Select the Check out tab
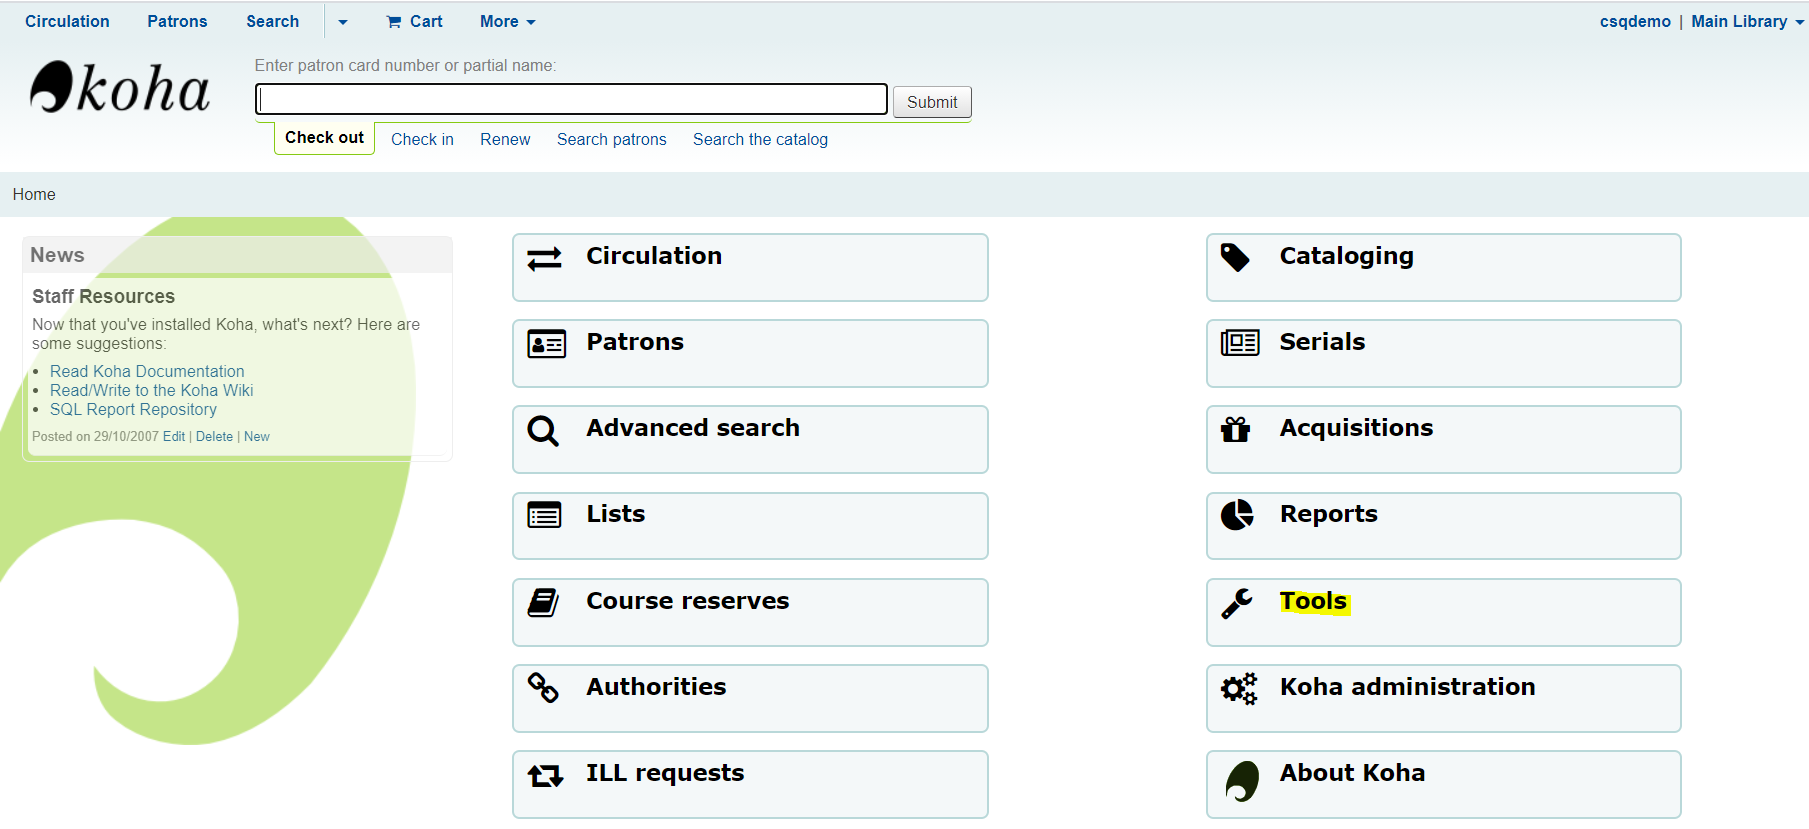 point(324,138)
